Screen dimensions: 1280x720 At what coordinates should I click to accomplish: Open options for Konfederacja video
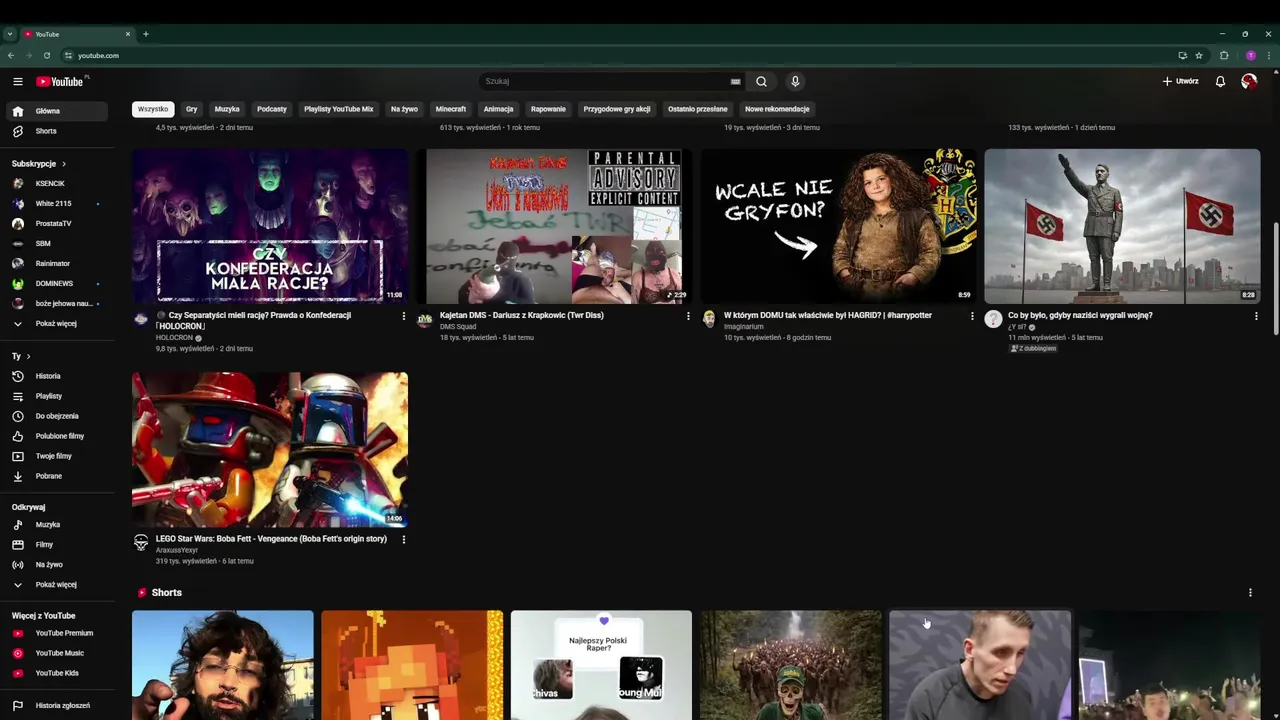404,316
